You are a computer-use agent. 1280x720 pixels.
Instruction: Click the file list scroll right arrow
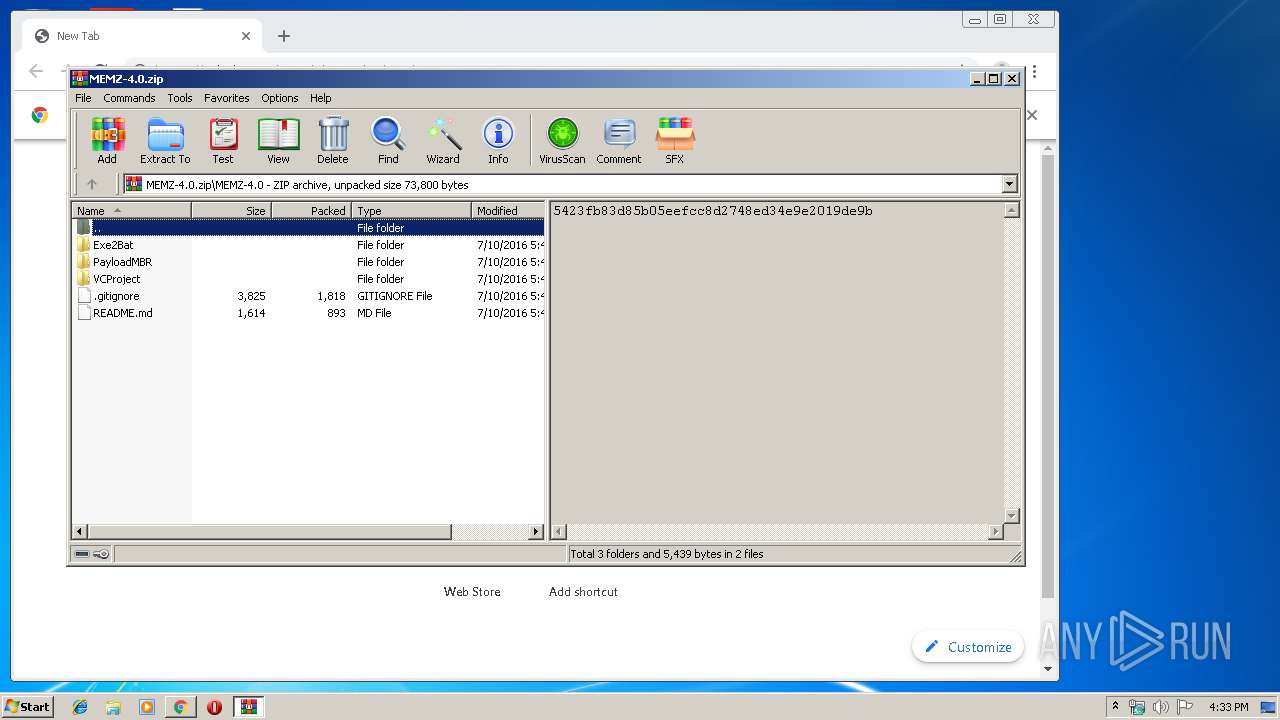click(x=536, y=532)
